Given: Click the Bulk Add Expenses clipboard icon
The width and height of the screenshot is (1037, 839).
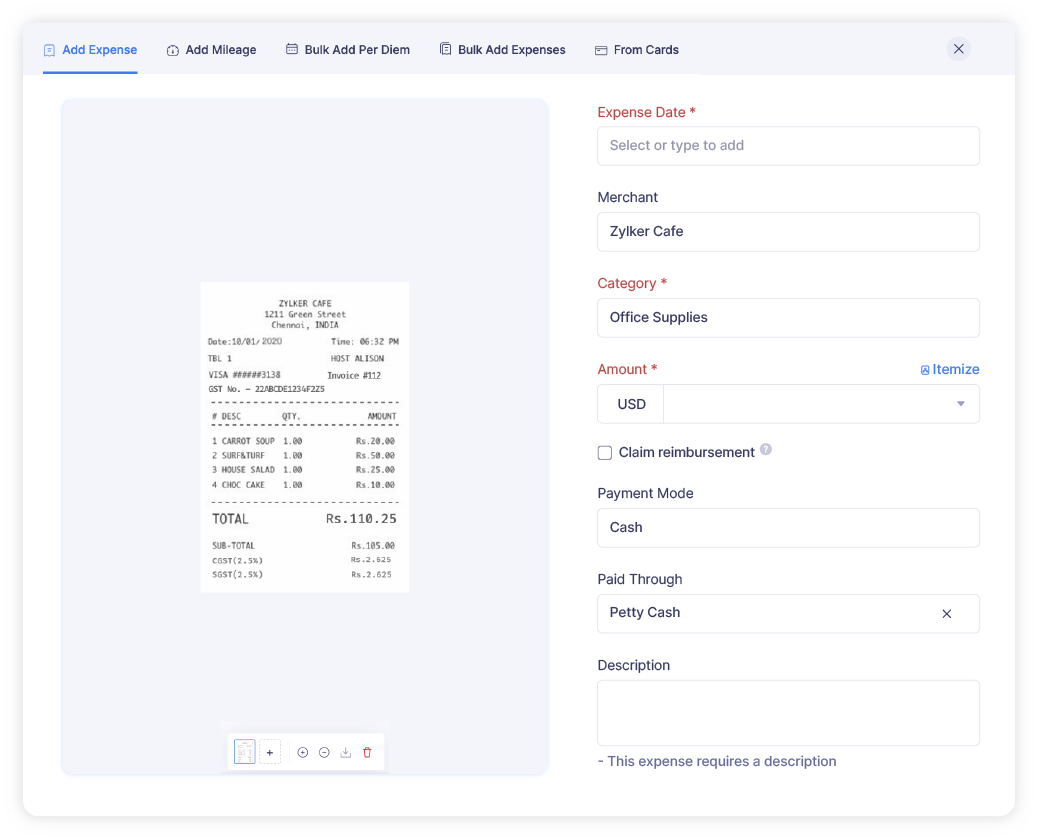Looking at the screenshot, I should [444, 49].
